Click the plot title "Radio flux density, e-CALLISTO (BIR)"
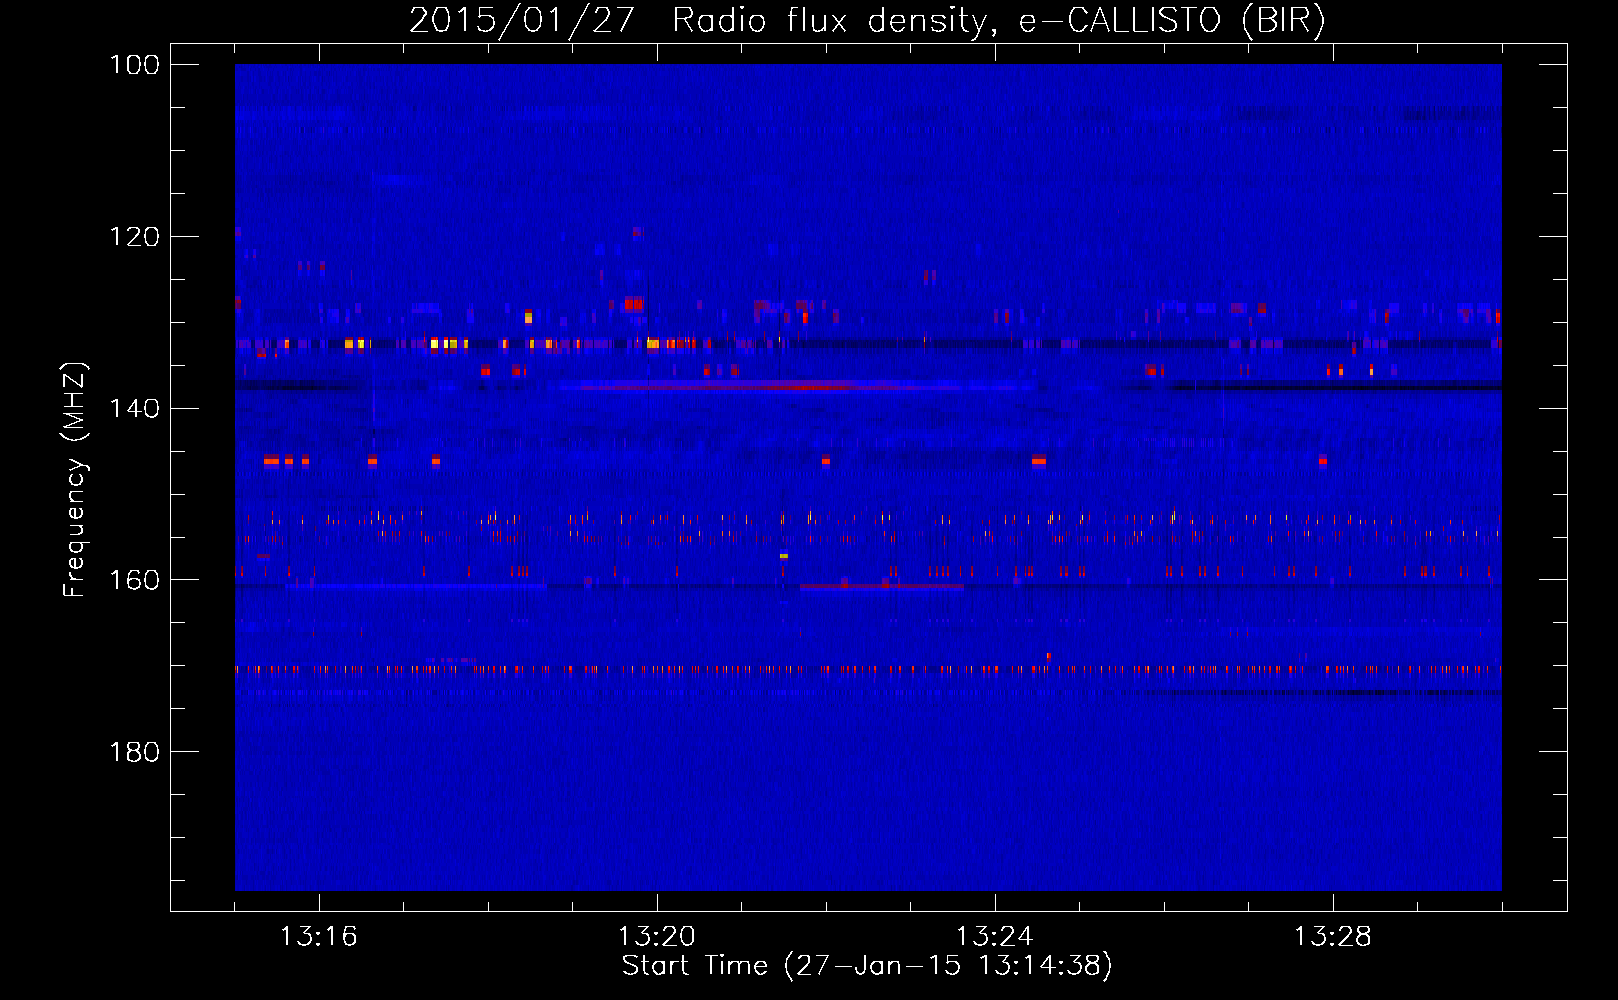1618x1000 pixels. 999,21
